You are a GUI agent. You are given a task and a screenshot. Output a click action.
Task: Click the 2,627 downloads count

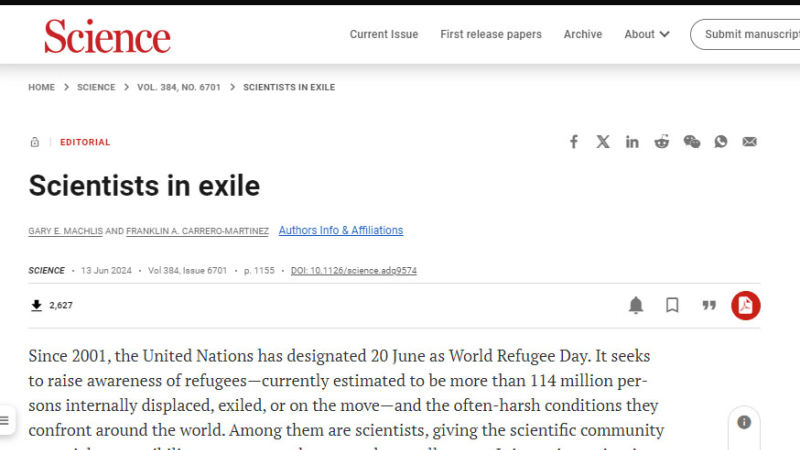coord(61,305)
